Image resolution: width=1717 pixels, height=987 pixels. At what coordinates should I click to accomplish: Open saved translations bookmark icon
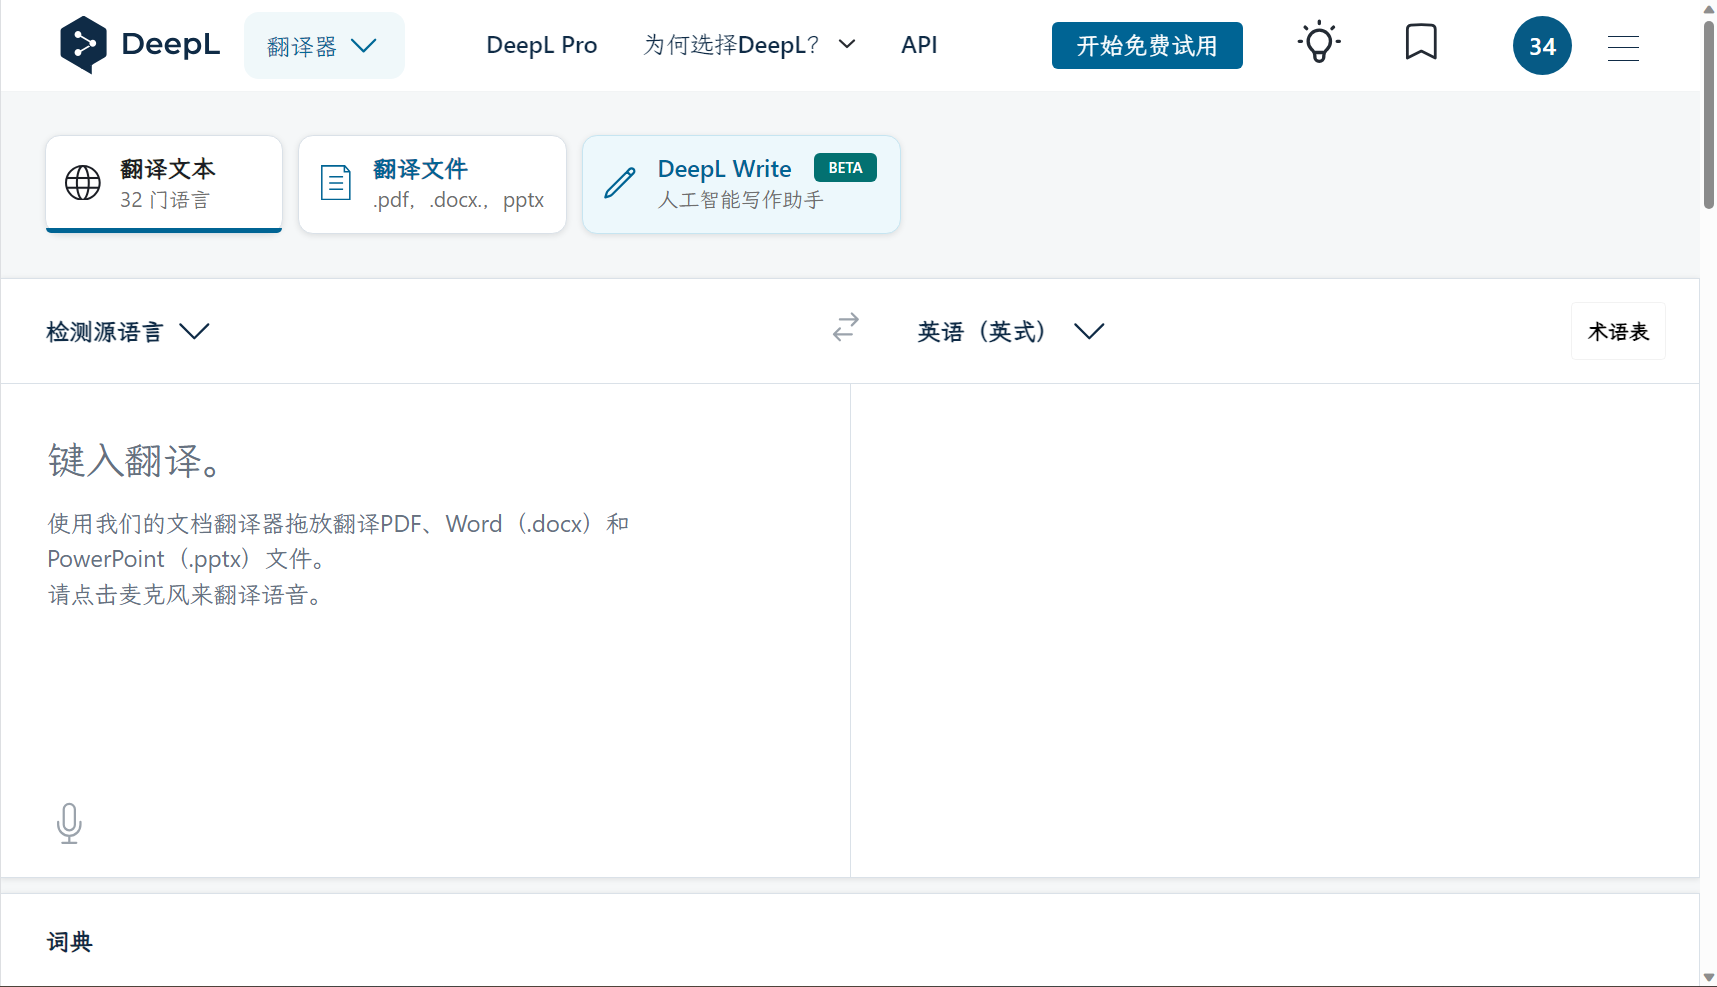click(1421, 42)
